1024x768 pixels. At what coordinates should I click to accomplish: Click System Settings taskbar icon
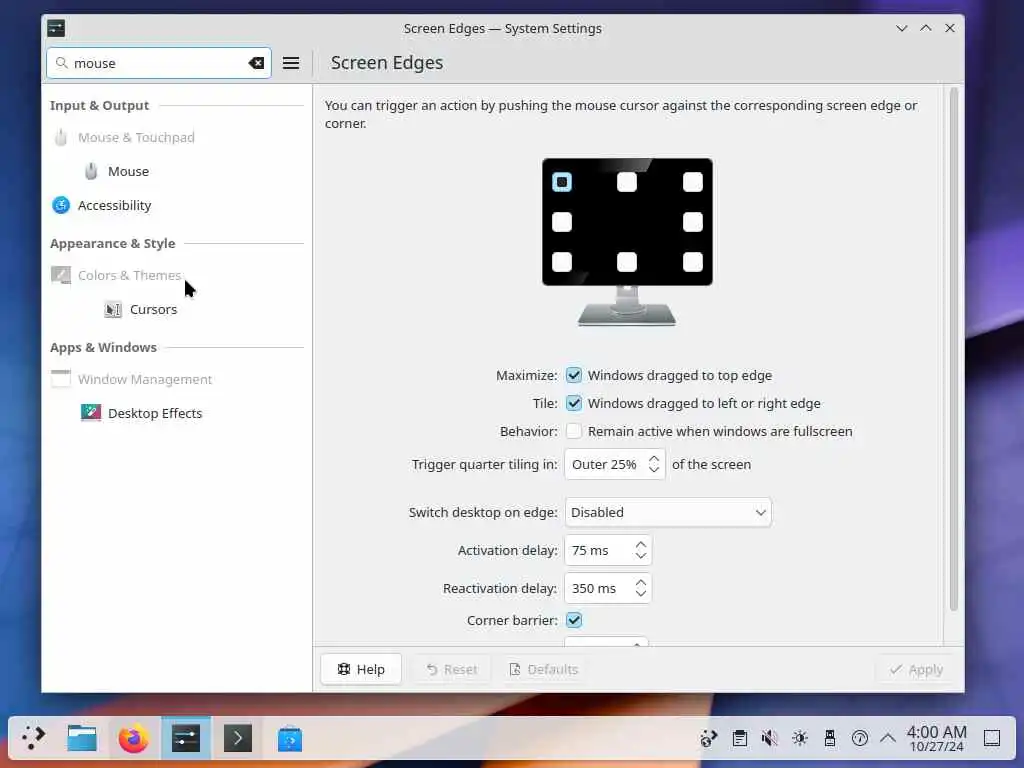pyautogui.click(x=186, y=738)
